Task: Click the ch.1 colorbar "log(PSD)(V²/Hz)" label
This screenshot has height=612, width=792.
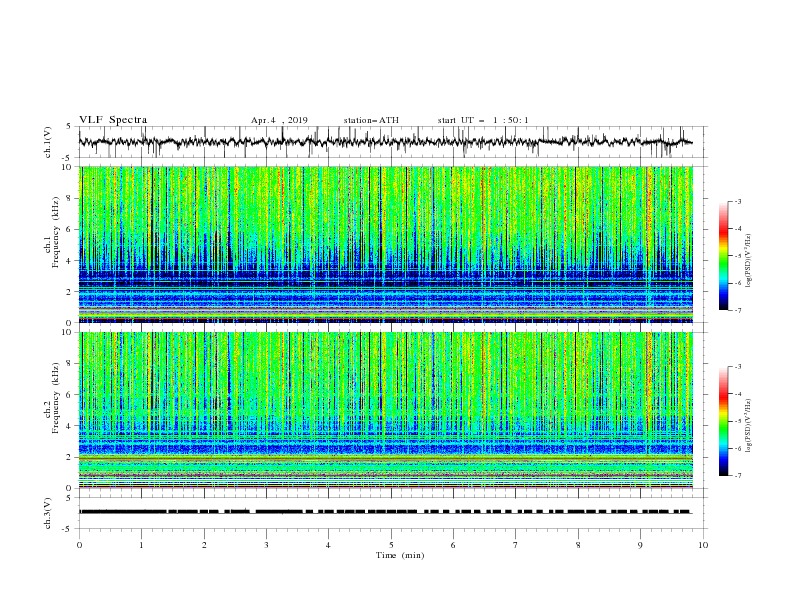Action: 748,261
